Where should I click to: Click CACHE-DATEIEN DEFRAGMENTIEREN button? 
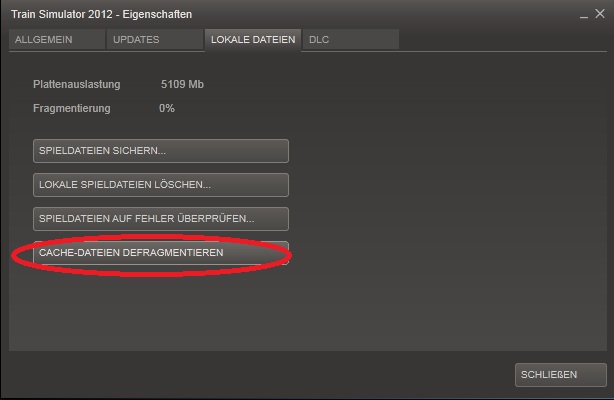(x=161, y=253)
